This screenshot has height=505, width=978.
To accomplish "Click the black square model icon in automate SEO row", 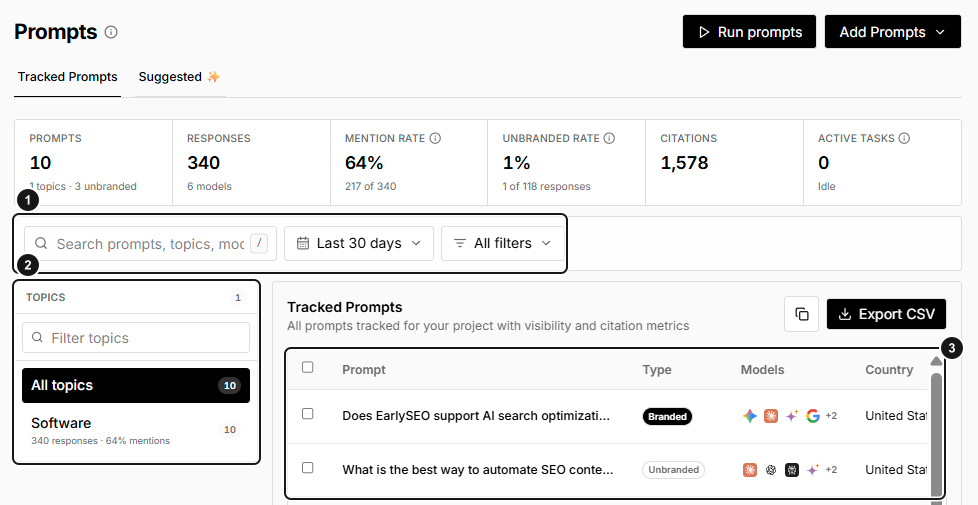I will (x=792, y=470).
